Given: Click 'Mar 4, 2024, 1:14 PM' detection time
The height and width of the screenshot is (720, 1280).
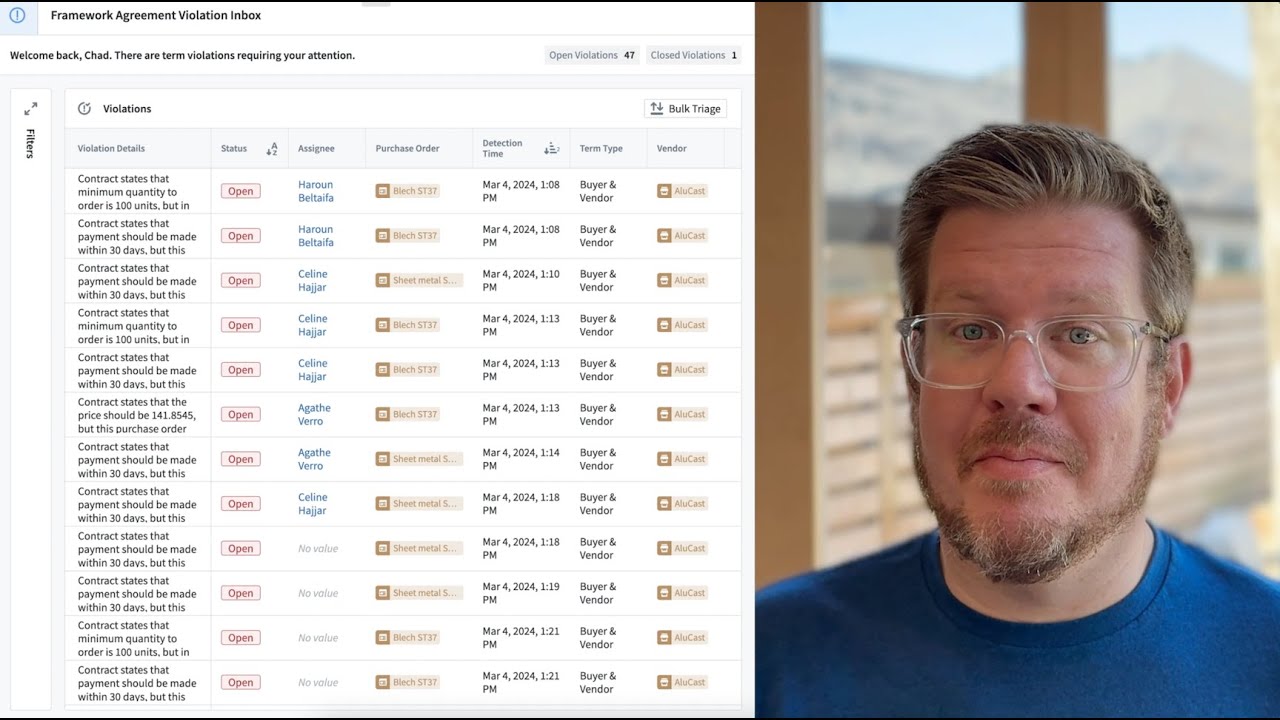Looking at the screenshot, I should point(521,459).
